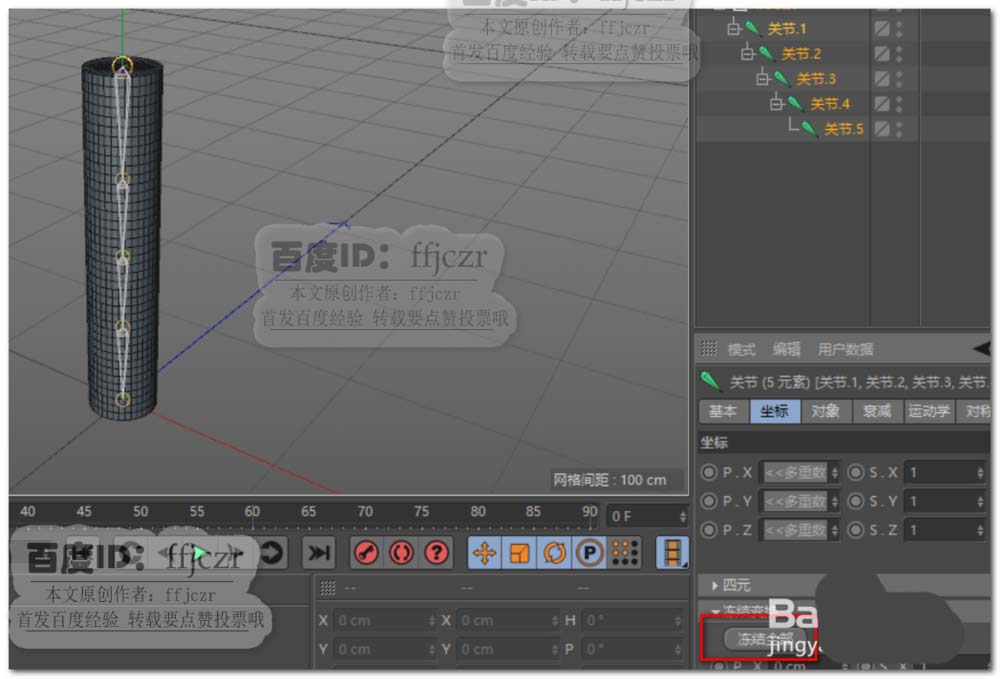Click the record active objects button
1000x679 pixels.
pos(366,553)
